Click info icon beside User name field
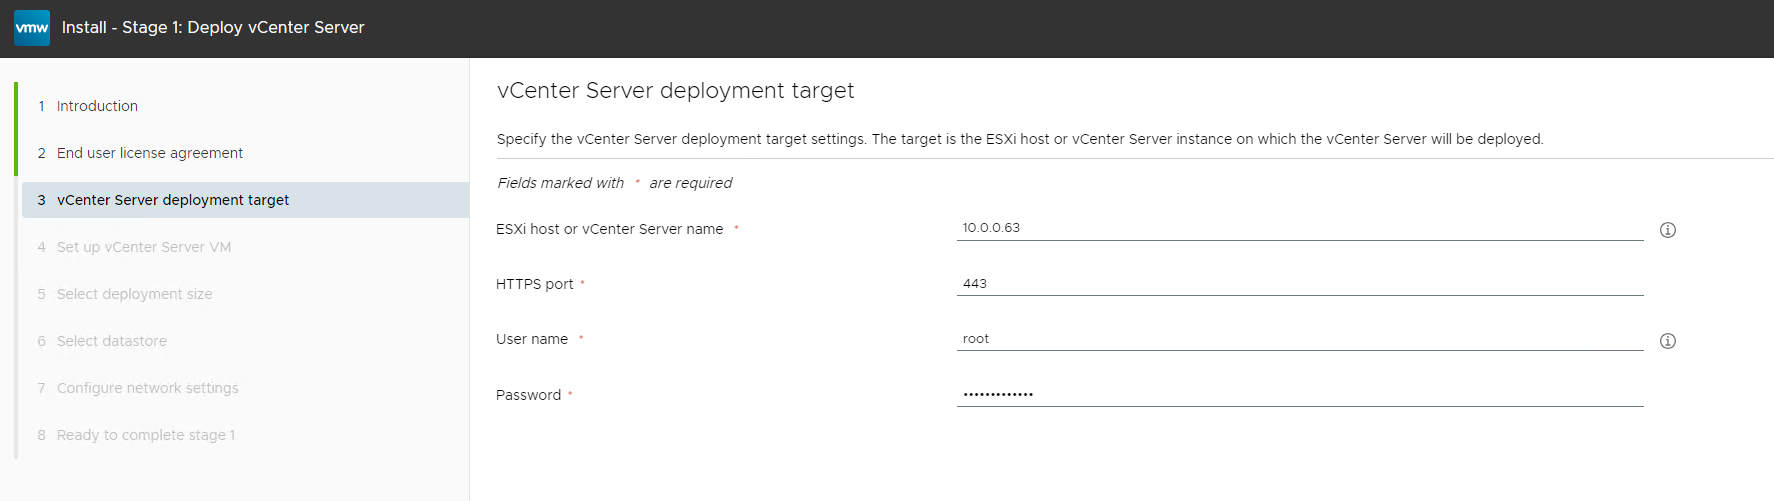The width and height of the screenshot is (1774, 501). [1667, 341]
